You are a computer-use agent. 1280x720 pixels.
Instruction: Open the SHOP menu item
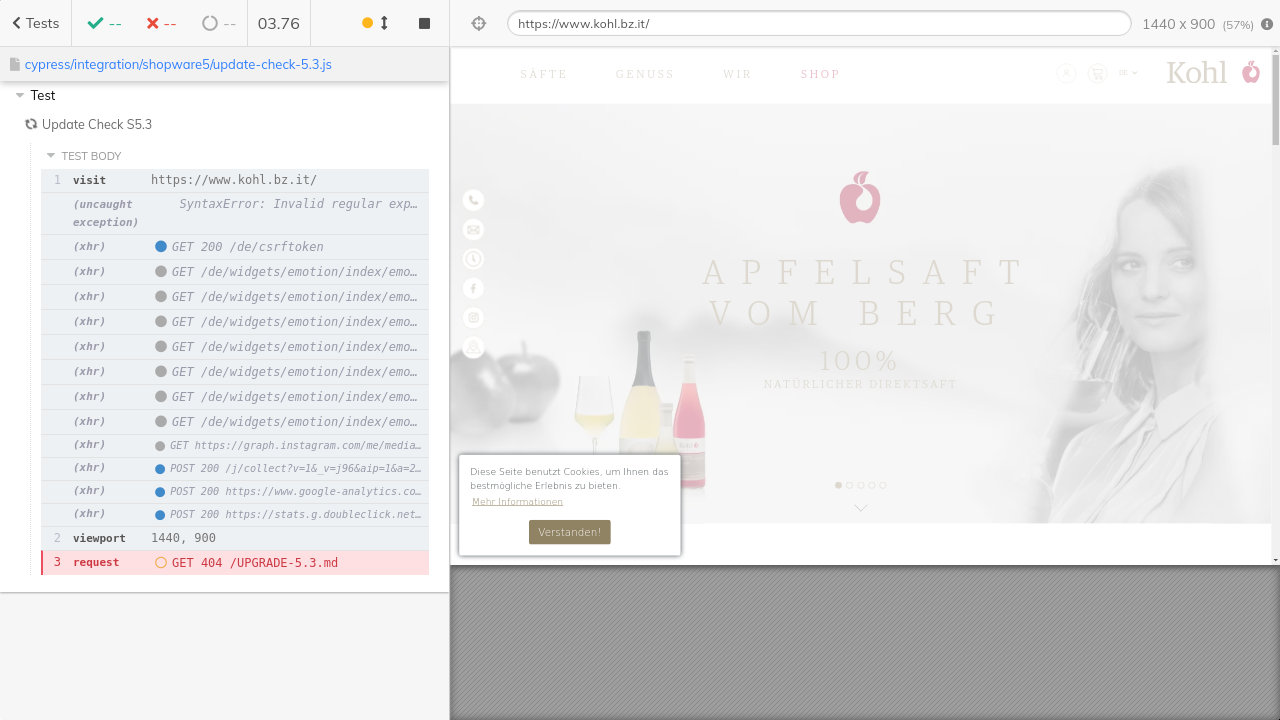pos(820,74)
